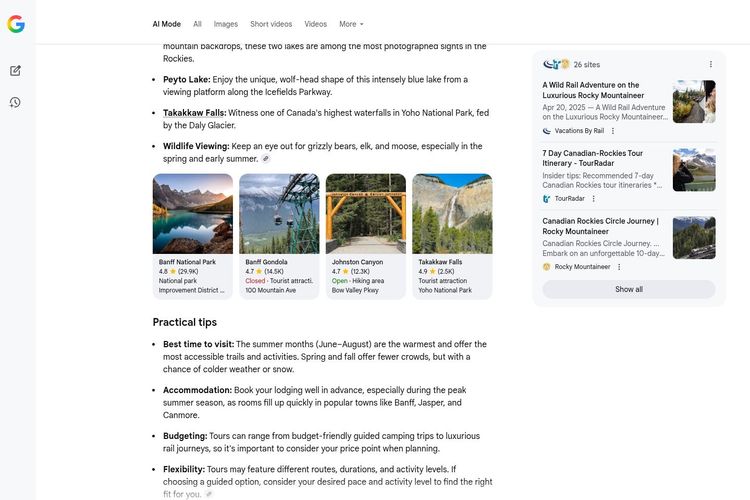Select the All results tab
Viewport: 750px width, 500px height.
click(x=197, y=24)
